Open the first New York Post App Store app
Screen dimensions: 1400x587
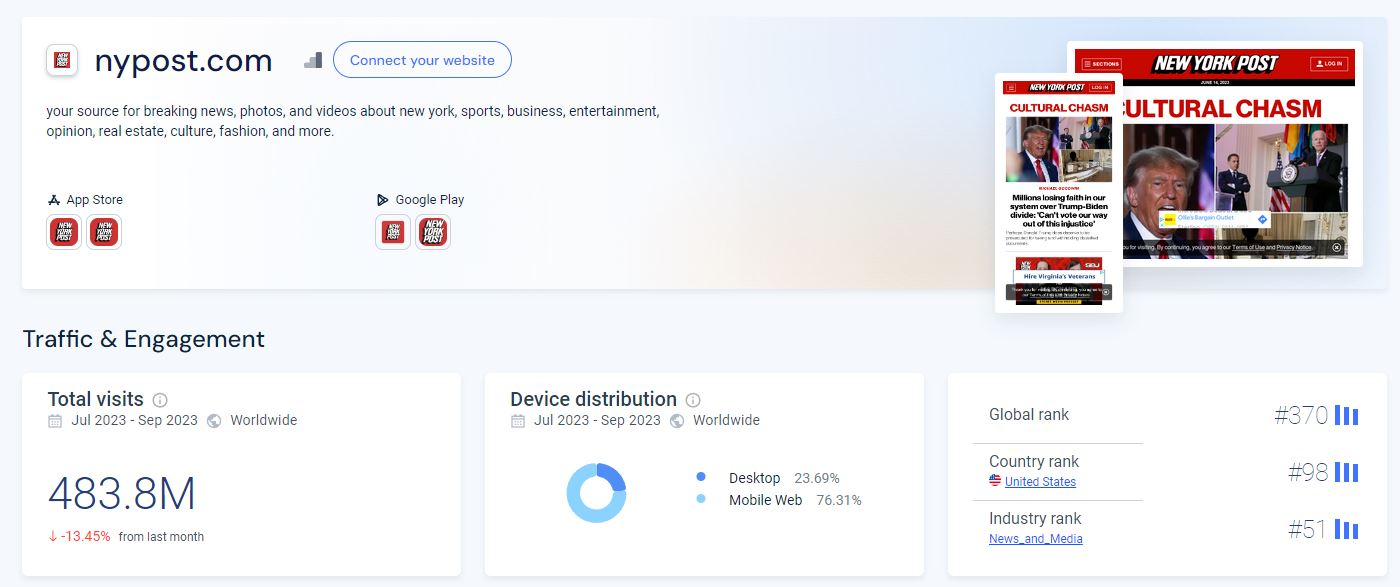(64, 232)
